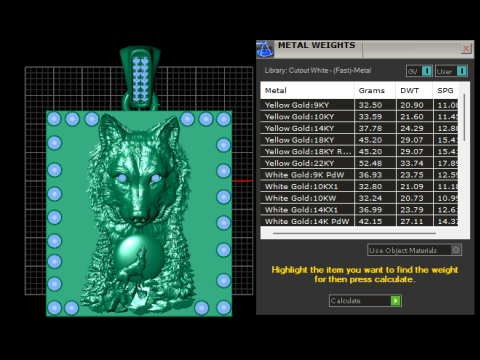
Task: Click the DWT column header
Action: point(414,90)
